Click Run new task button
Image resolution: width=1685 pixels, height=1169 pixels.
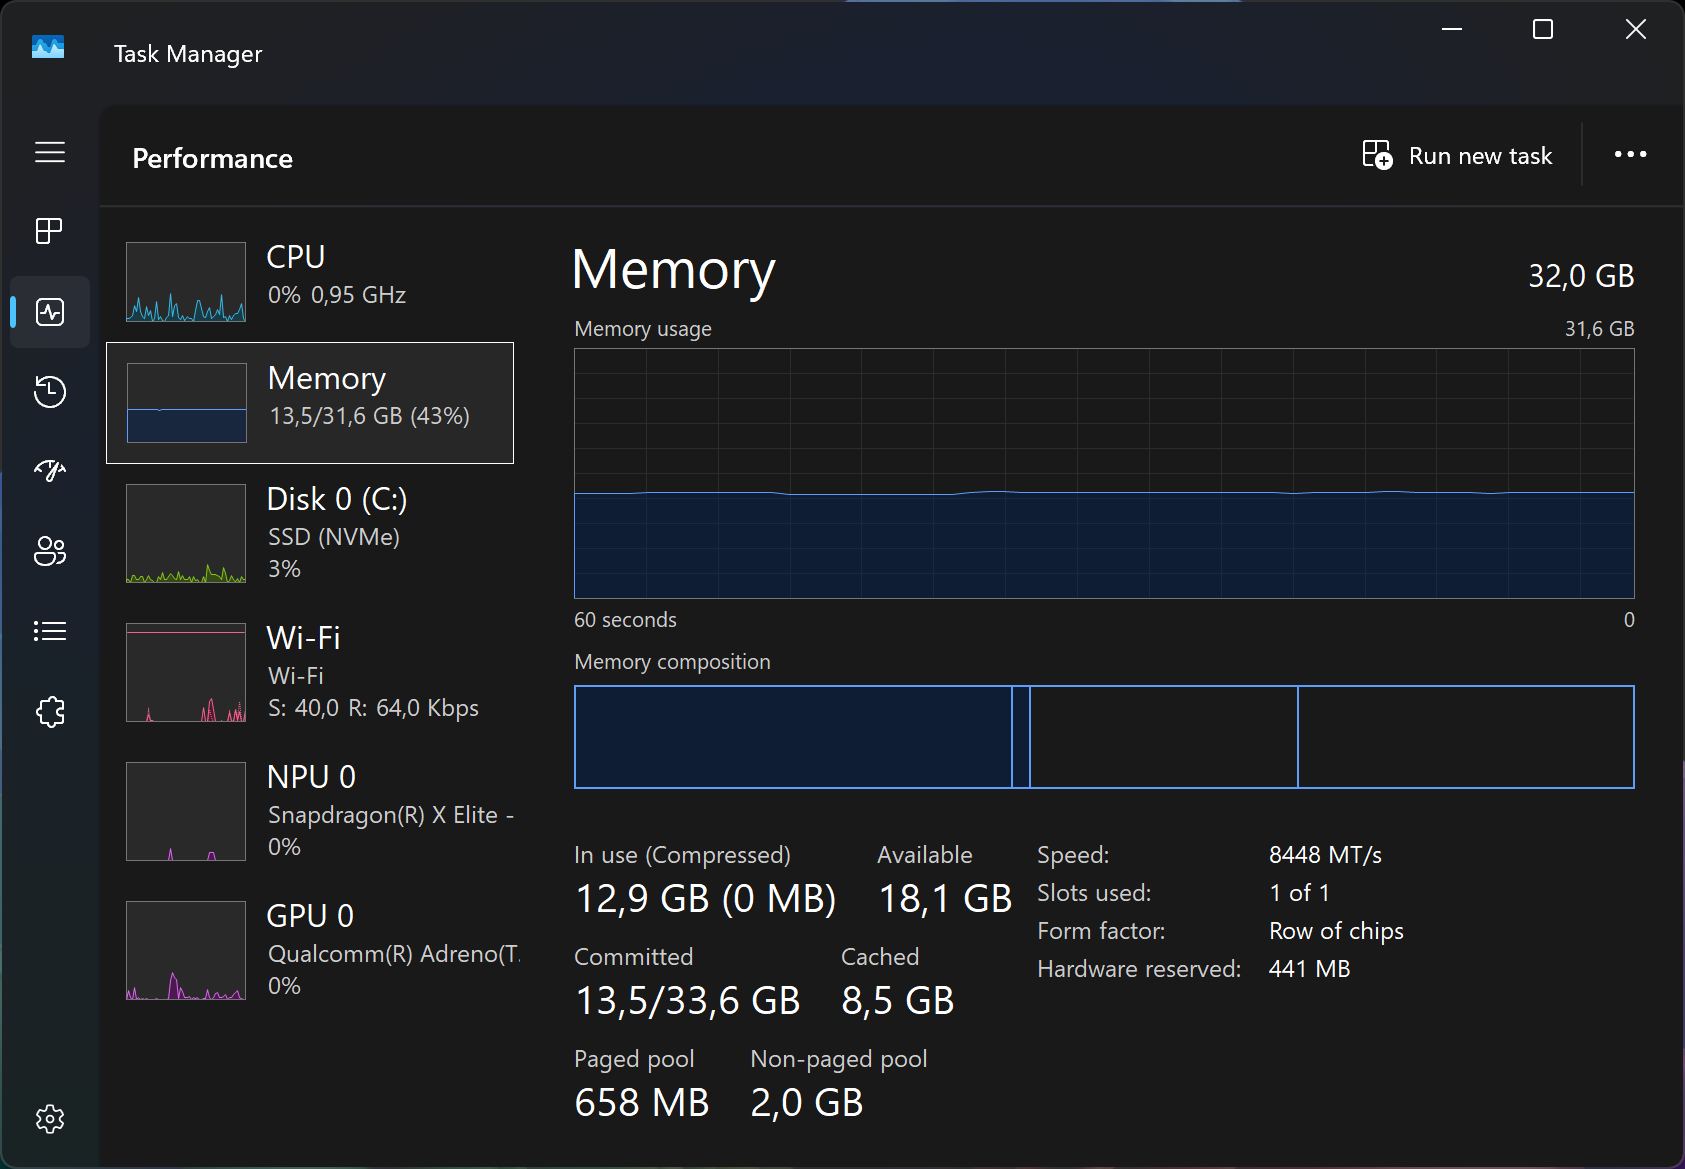[x=1458, y=156]
